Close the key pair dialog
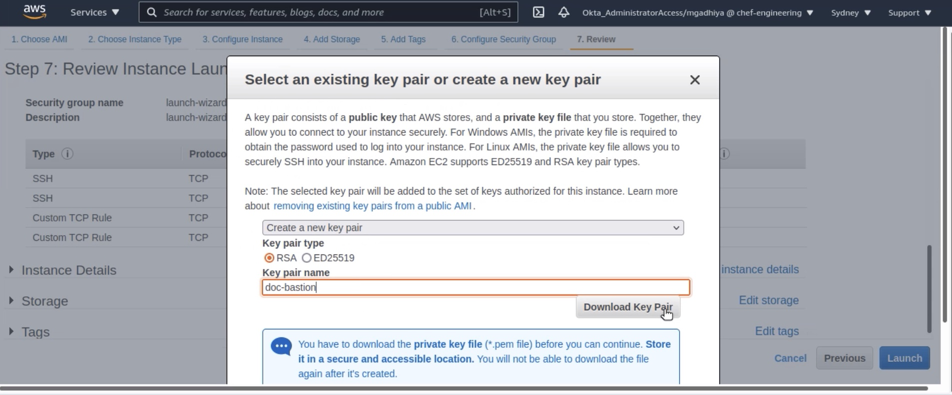 click(695, 79)
